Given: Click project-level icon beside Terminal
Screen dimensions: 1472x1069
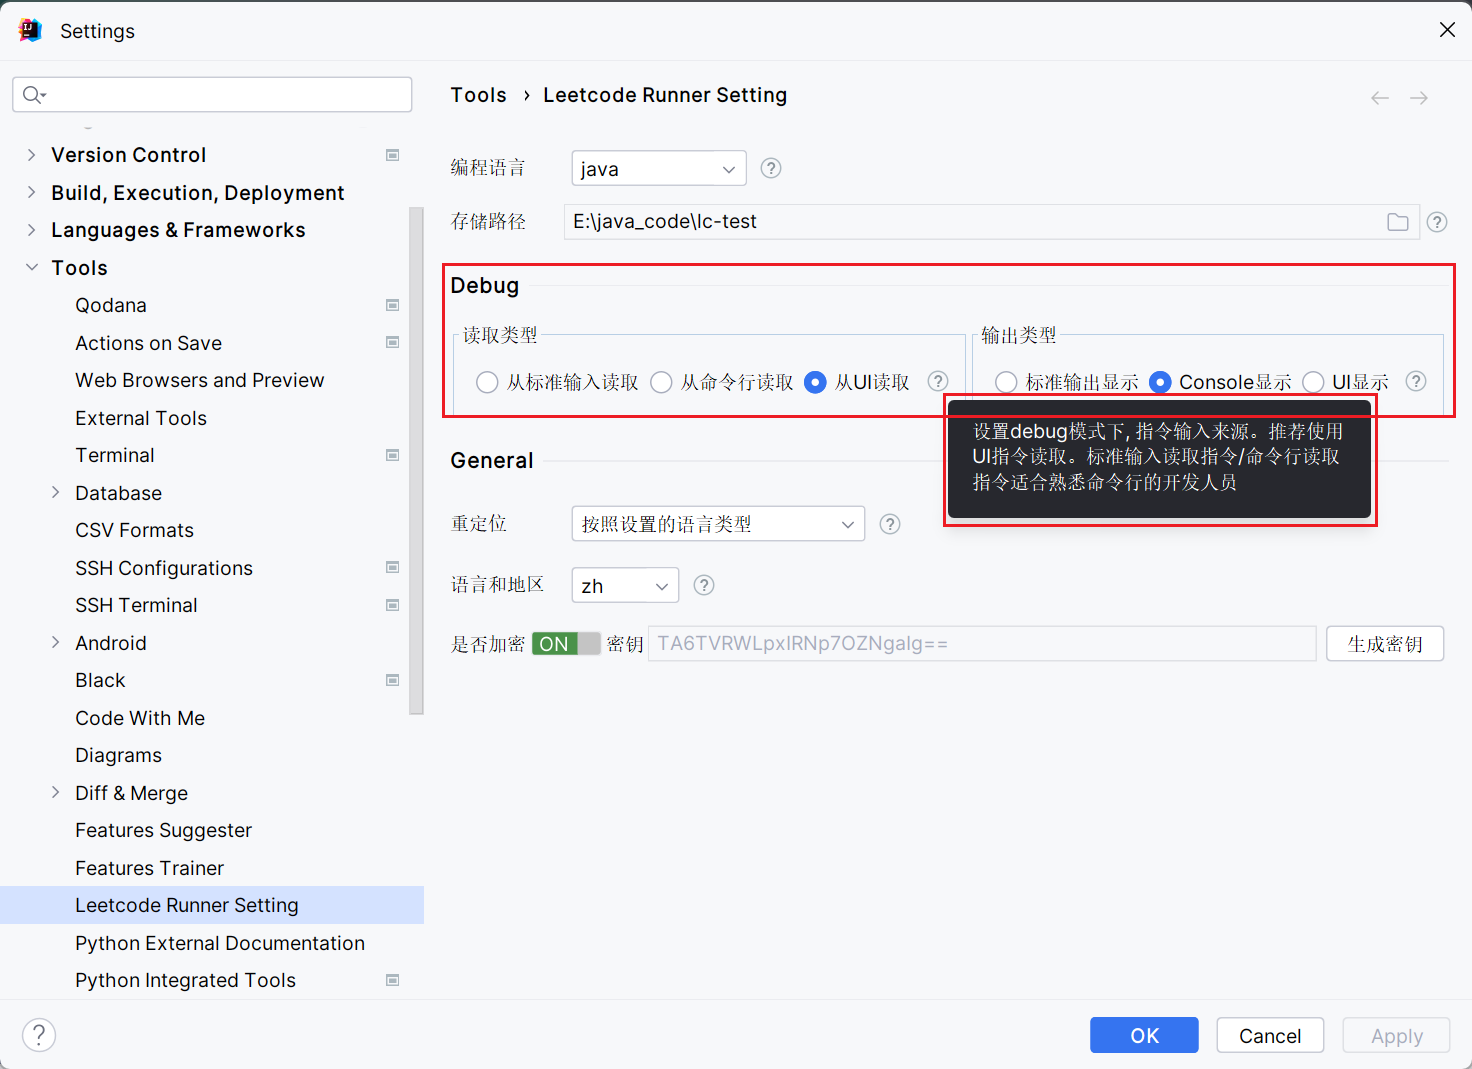Looking at the screenshot, I should (x=393, y=455).
